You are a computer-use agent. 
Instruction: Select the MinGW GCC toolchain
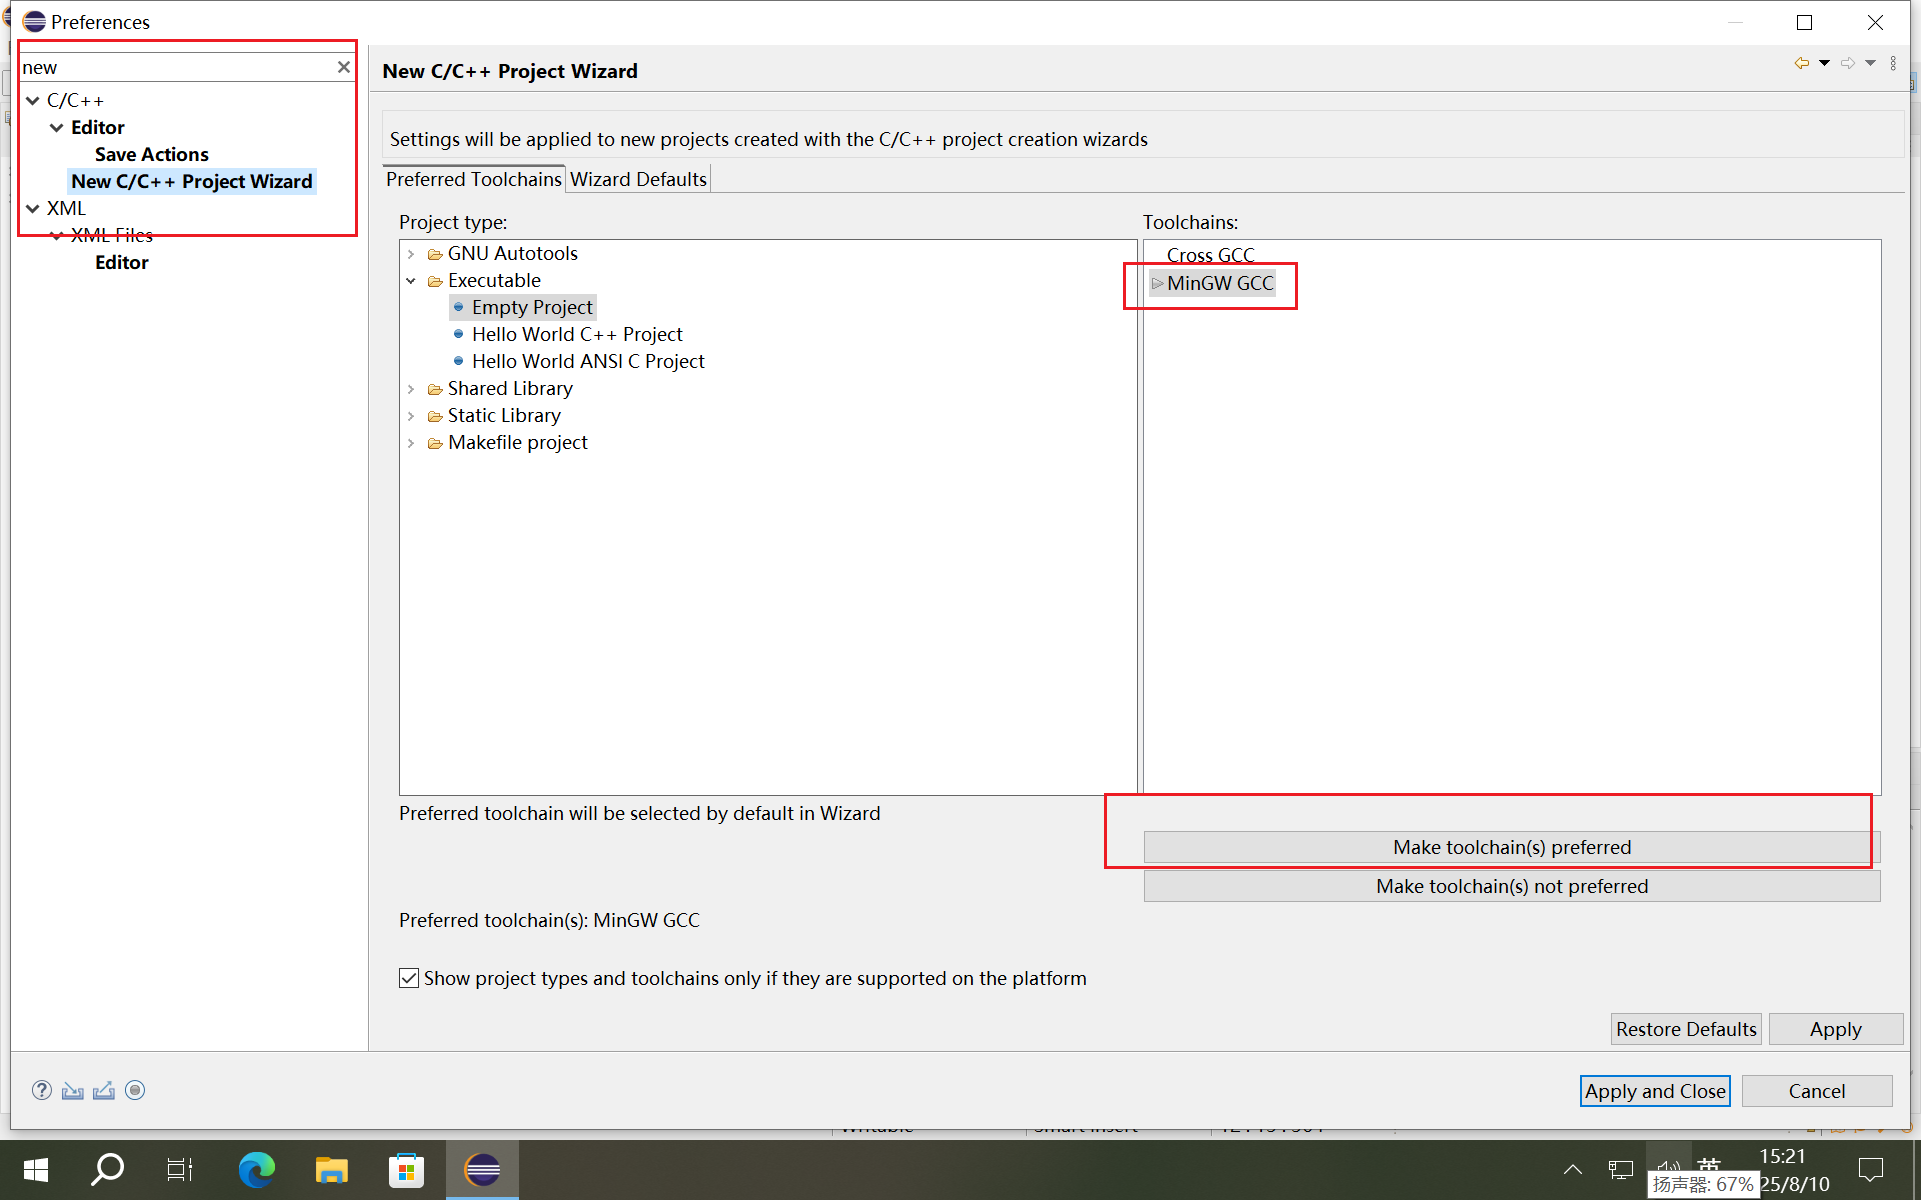(1220, 283)
